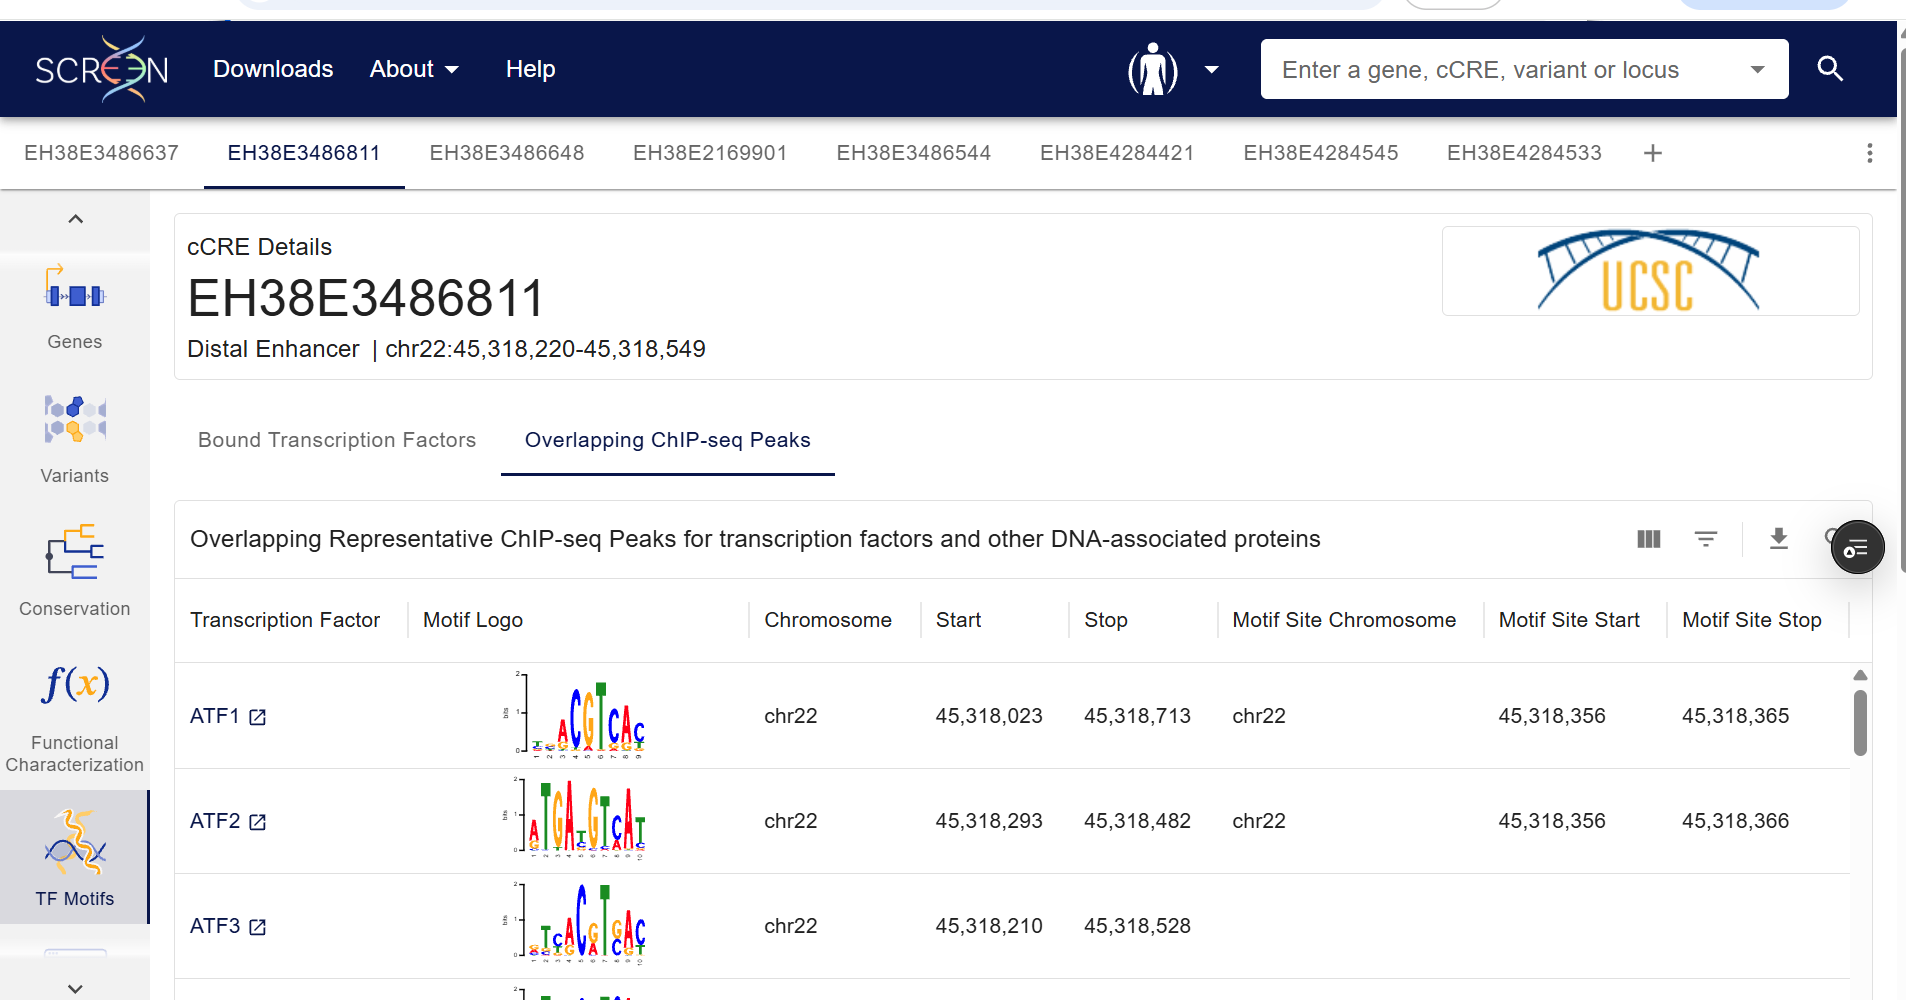Click the table vertical scrollbar thumb
The width and height of the screenshot is (1906, 1000).
tap(1860, 723)
